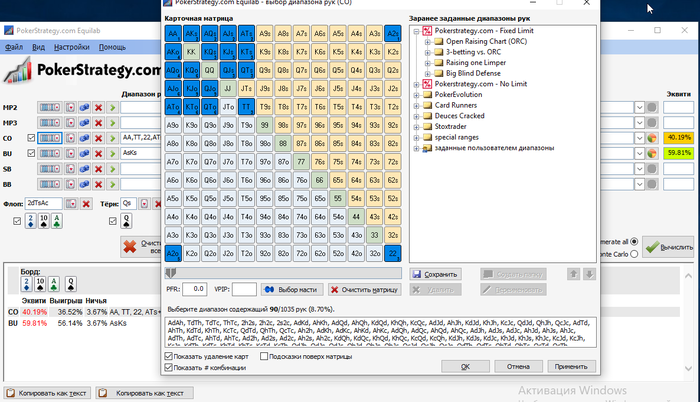Open the MP2 range dropdown arrow
This screenshot has width=700, height=402.
tap(639, 108)
